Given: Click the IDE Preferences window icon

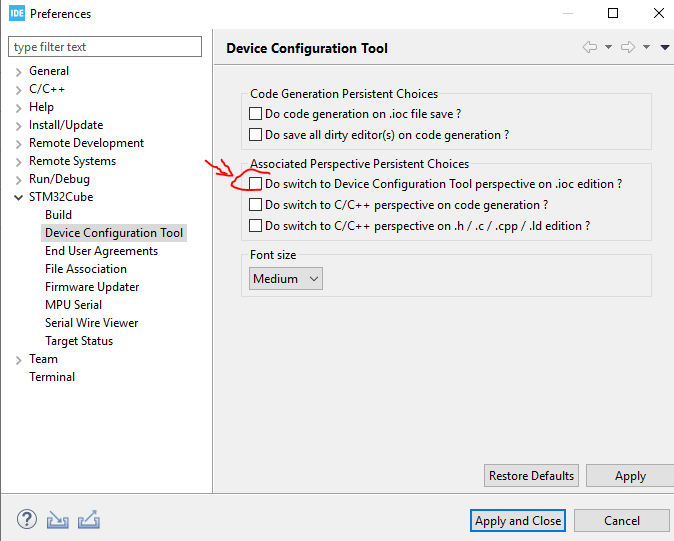Looking at the screenshot, I should (17, 13).
